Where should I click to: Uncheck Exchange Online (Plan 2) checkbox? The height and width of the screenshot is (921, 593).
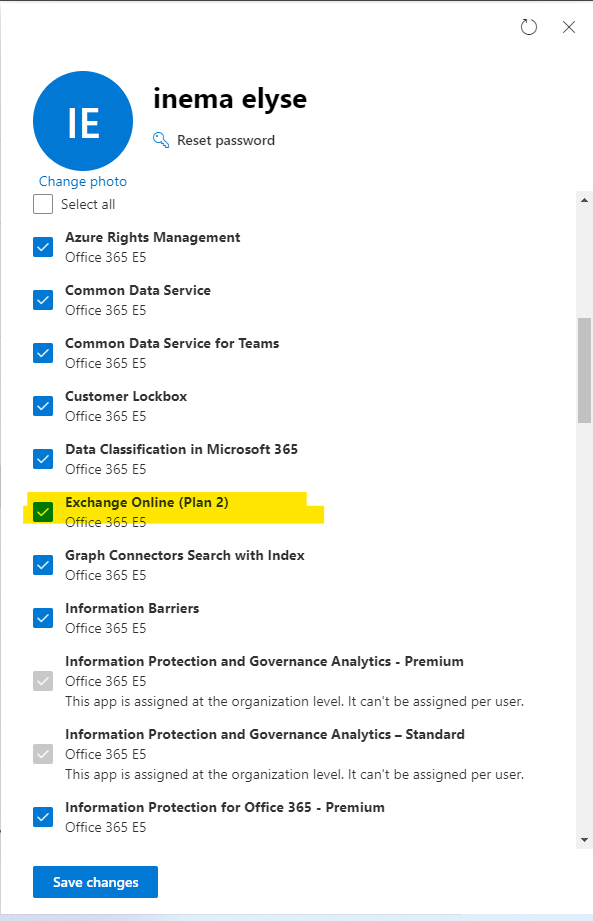pyautogui.click(x=43, y=512)
